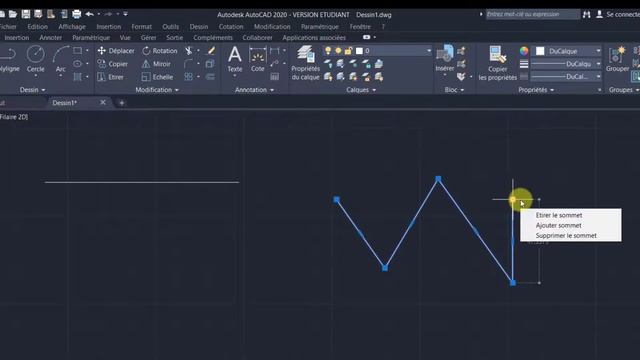This screenshot has width=640, height=360.
Task: Click the save icon in quick access toolbar
Action: [x=26, y=14]
